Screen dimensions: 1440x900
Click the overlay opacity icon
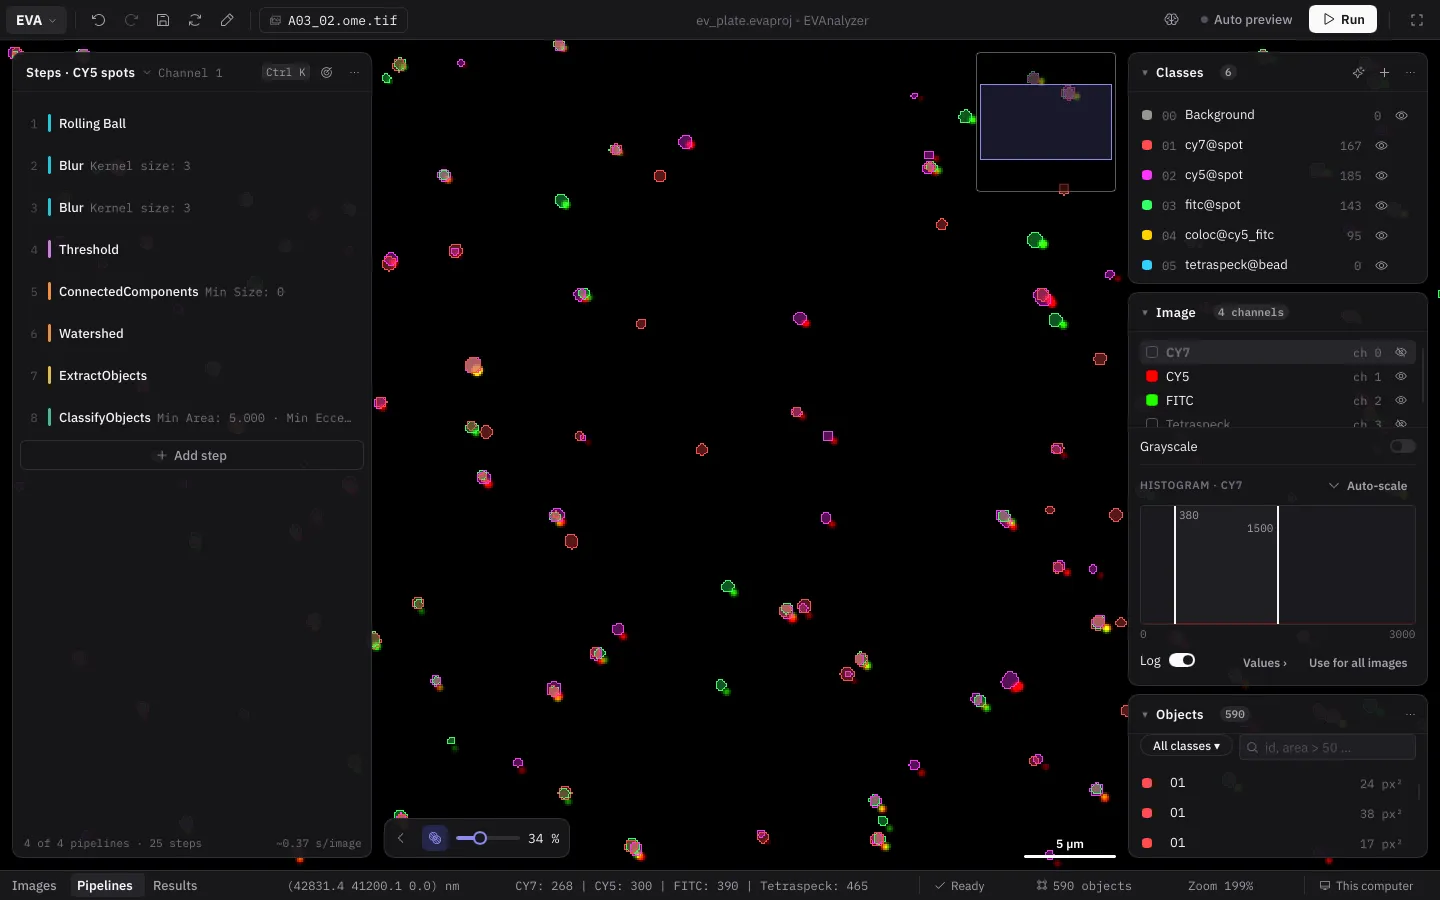(x=435, y=838)
